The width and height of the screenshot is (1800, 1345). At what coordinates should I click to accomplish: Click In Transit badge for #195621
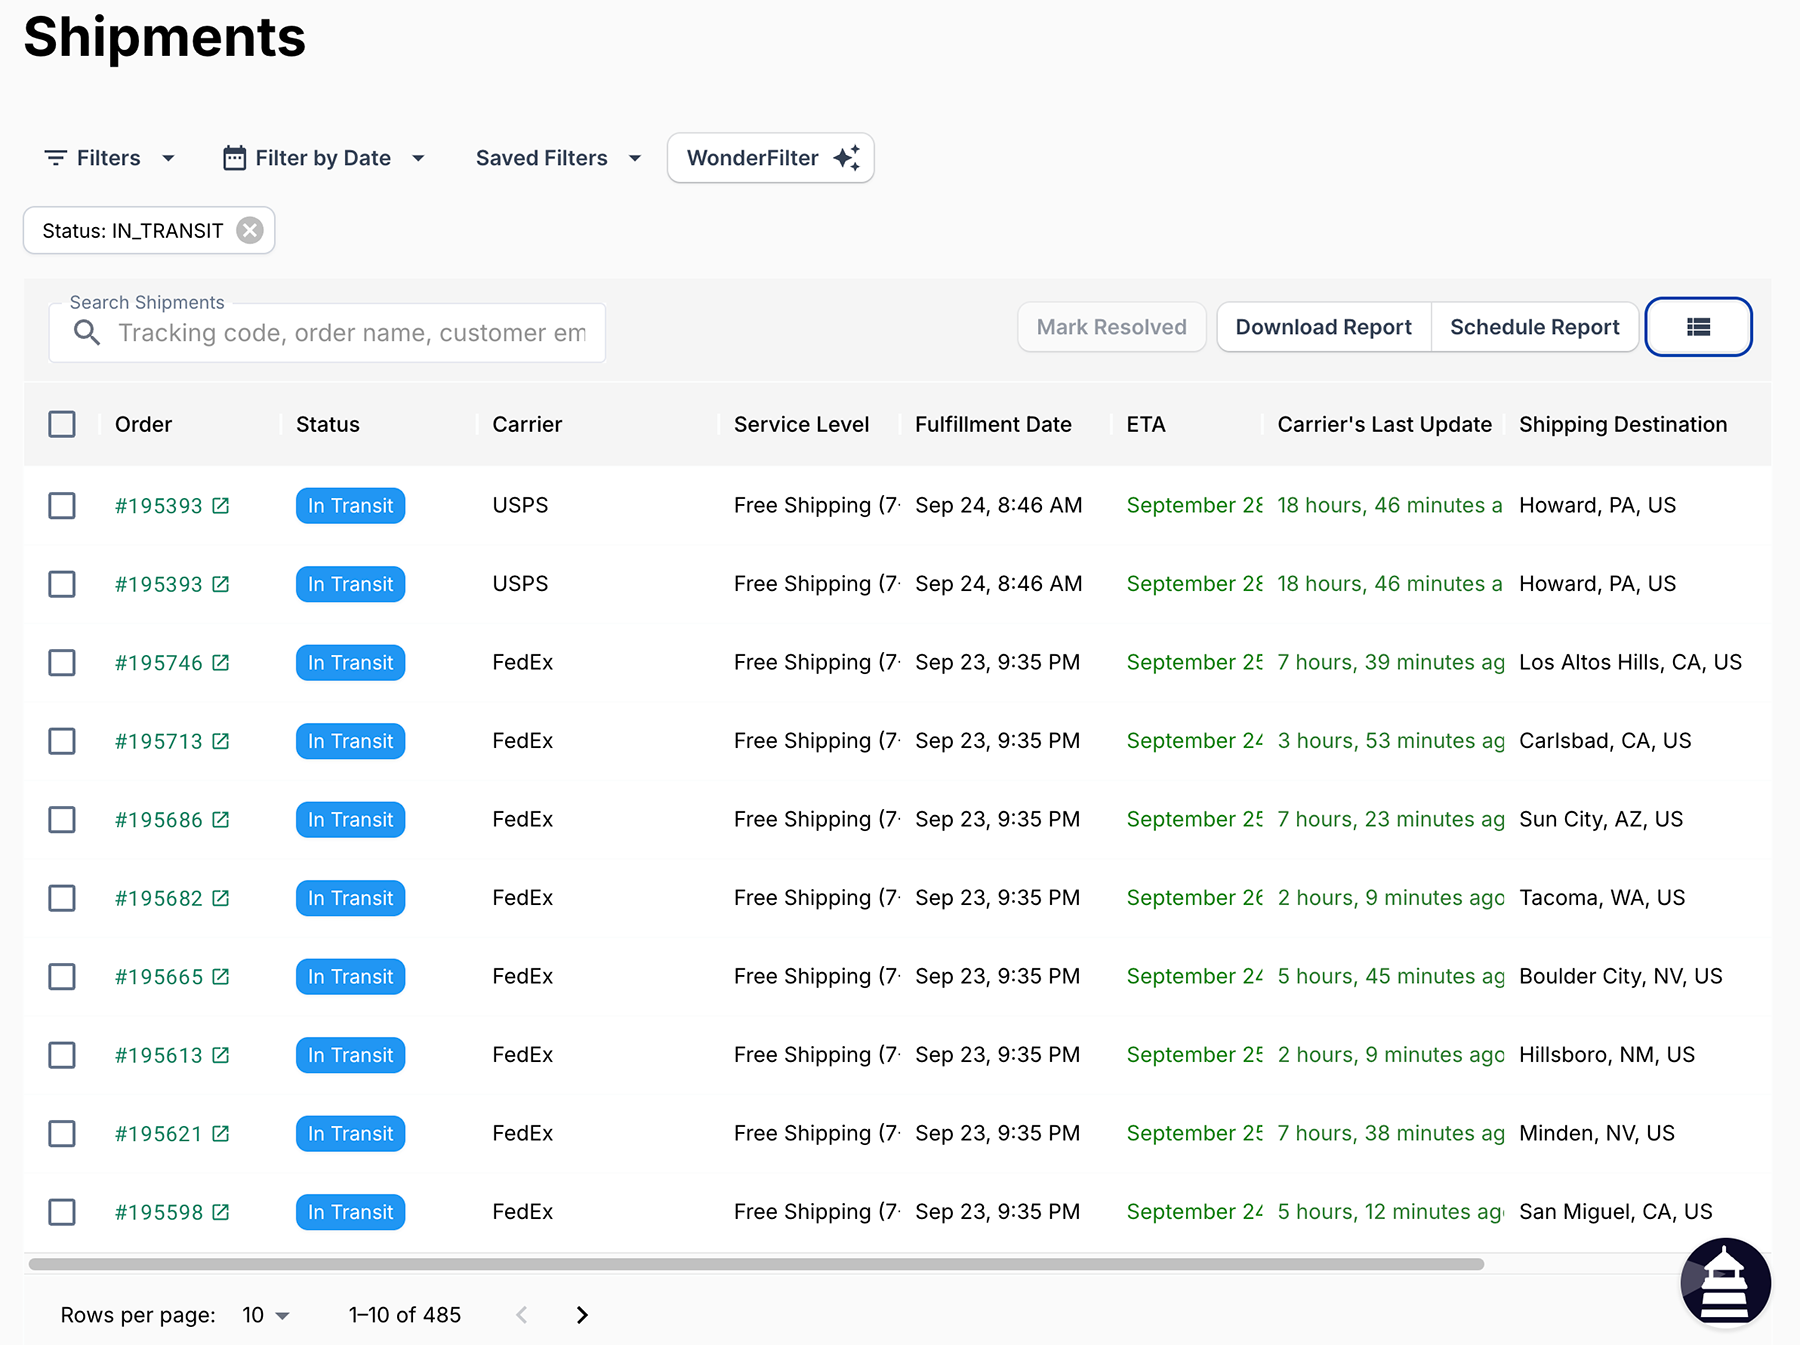[x=350, y=1133]
